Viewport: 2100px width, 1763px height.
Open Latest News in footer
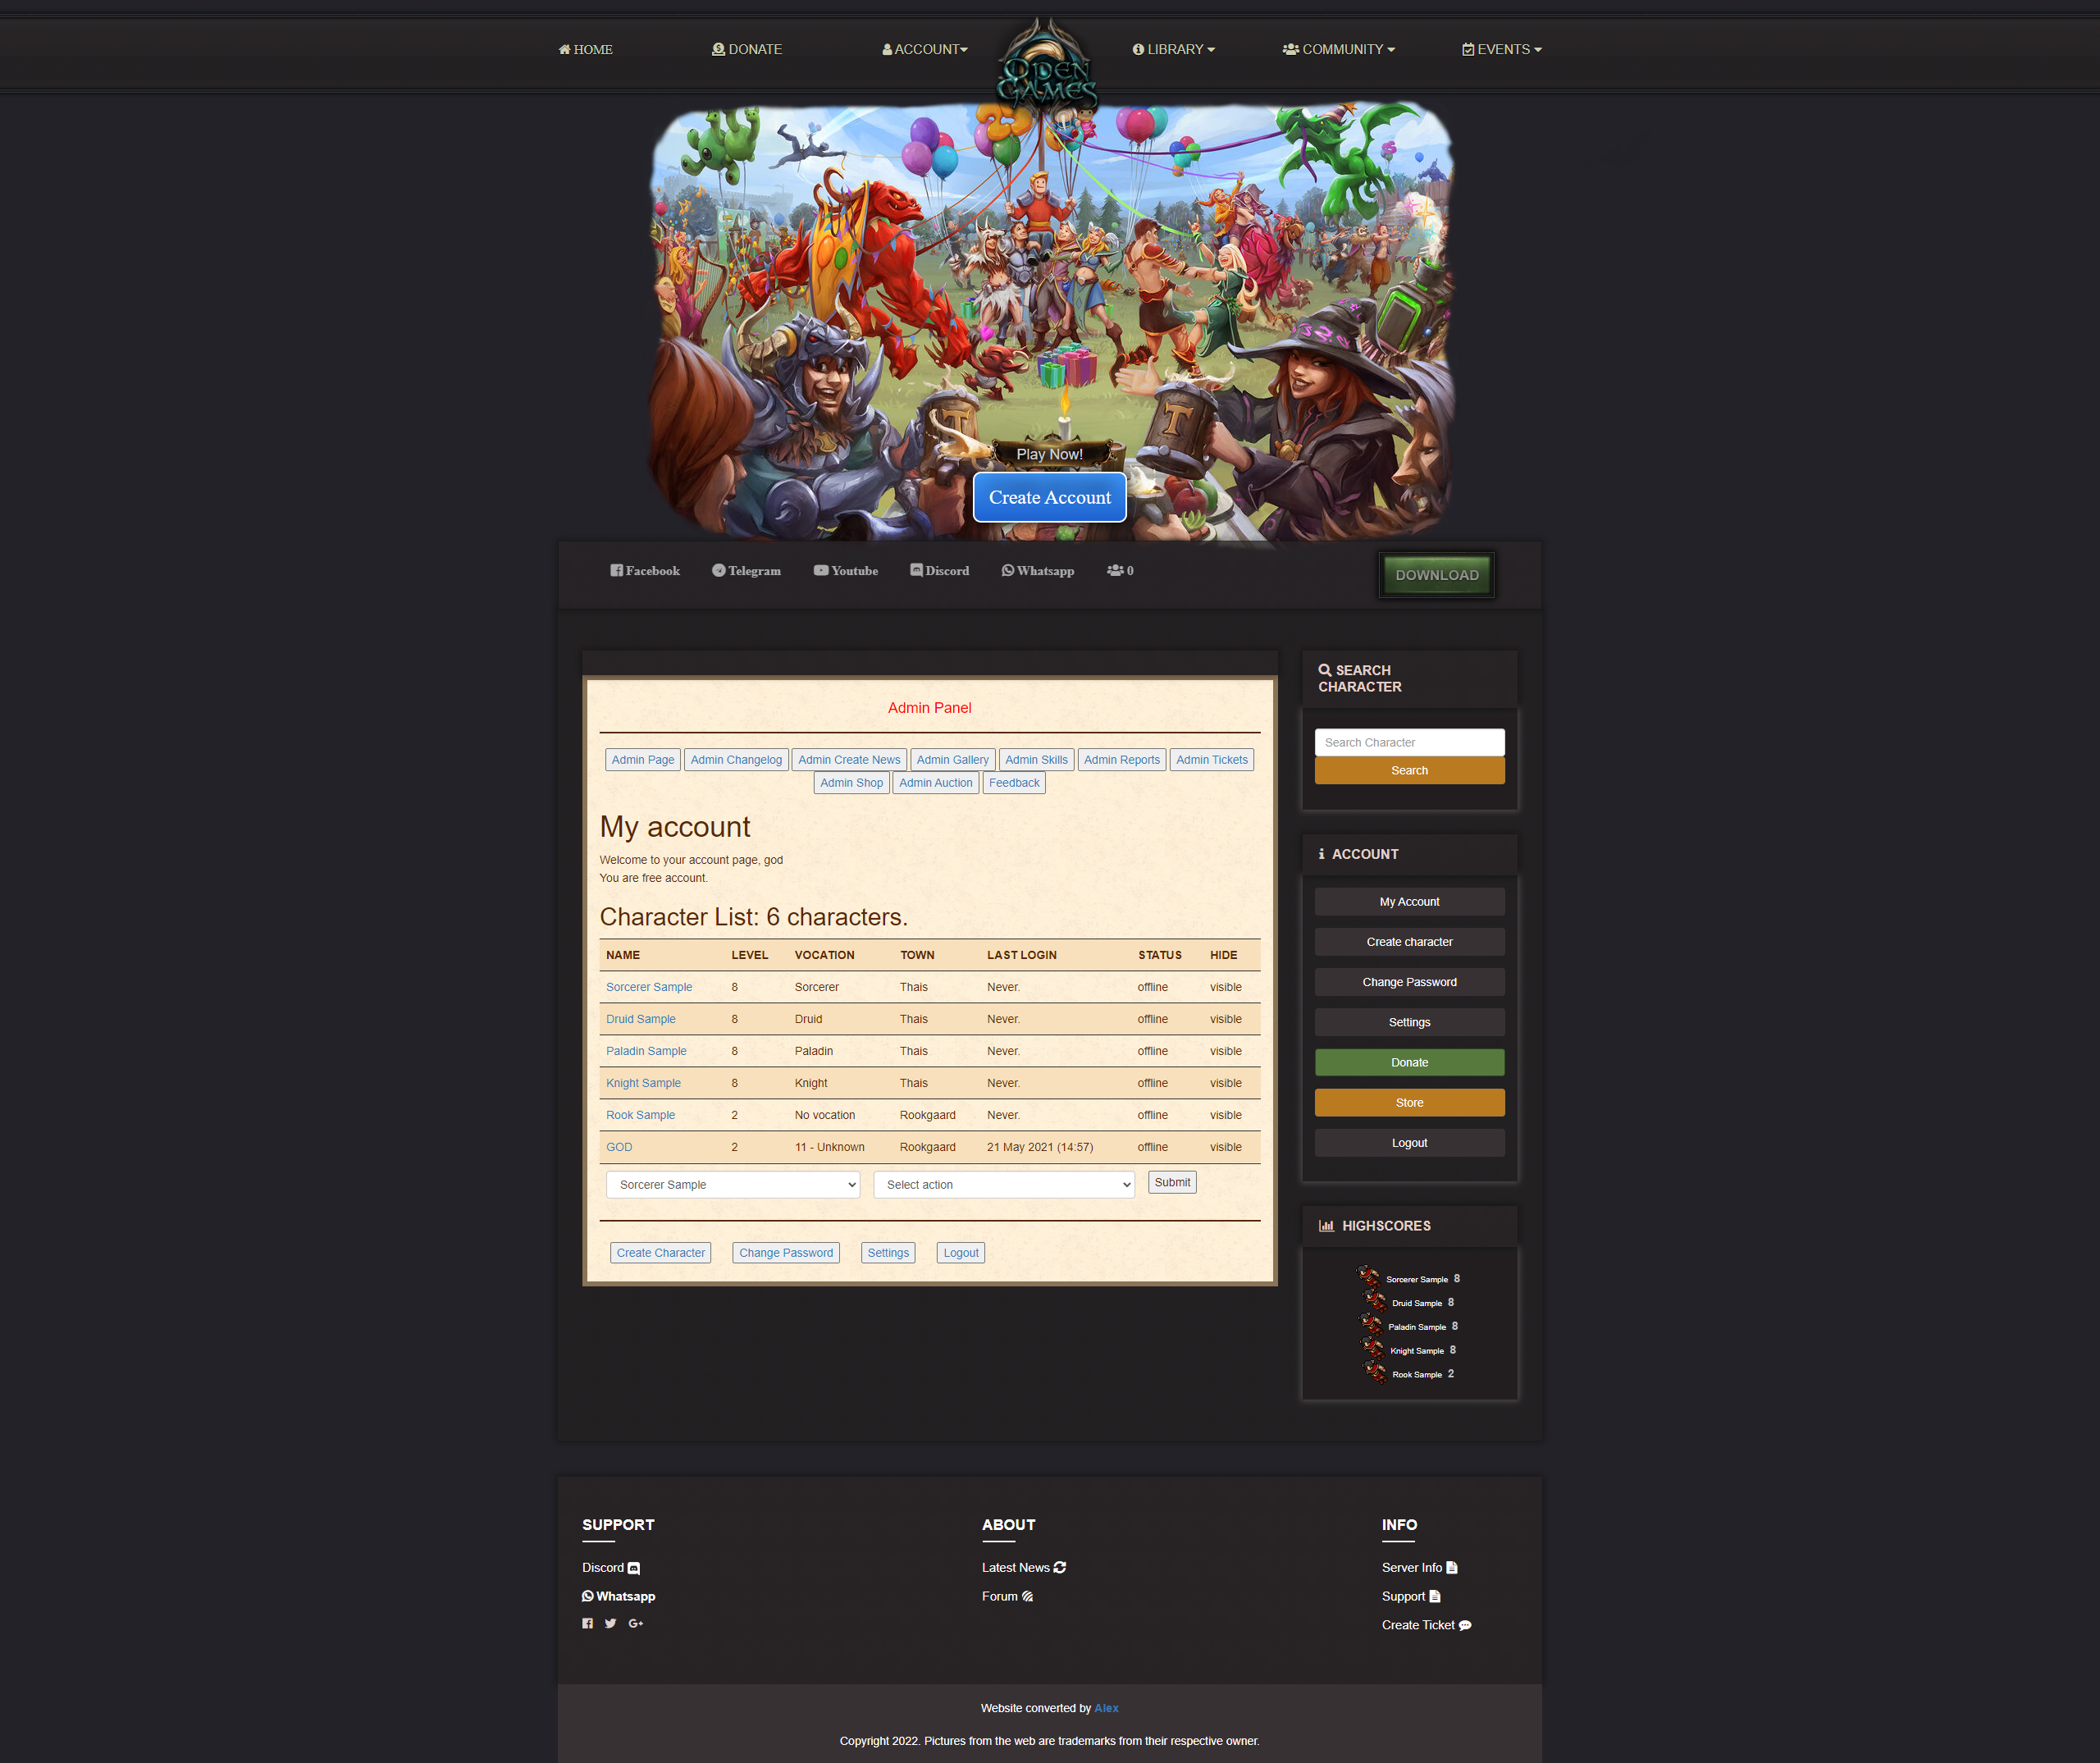[x=1024, y=1567]
